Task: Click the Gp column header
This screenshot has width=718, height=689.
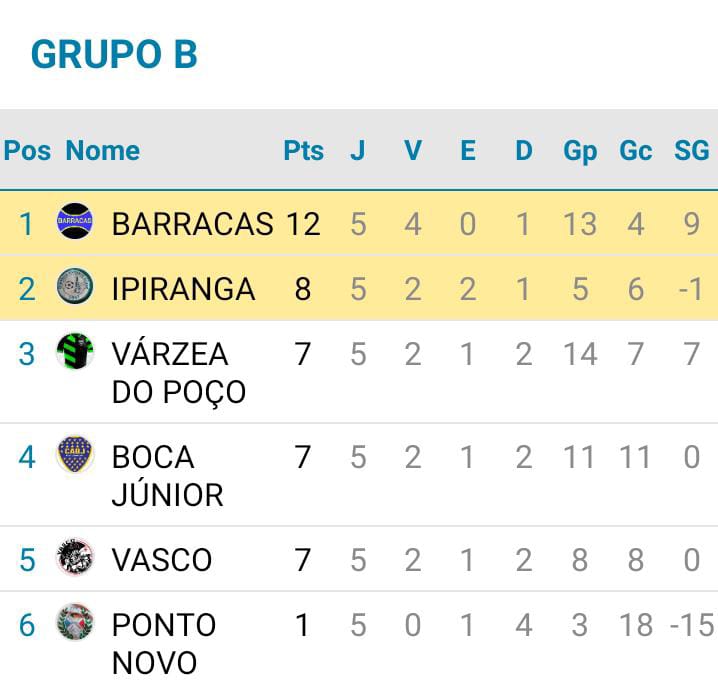Action: point(580,151)
